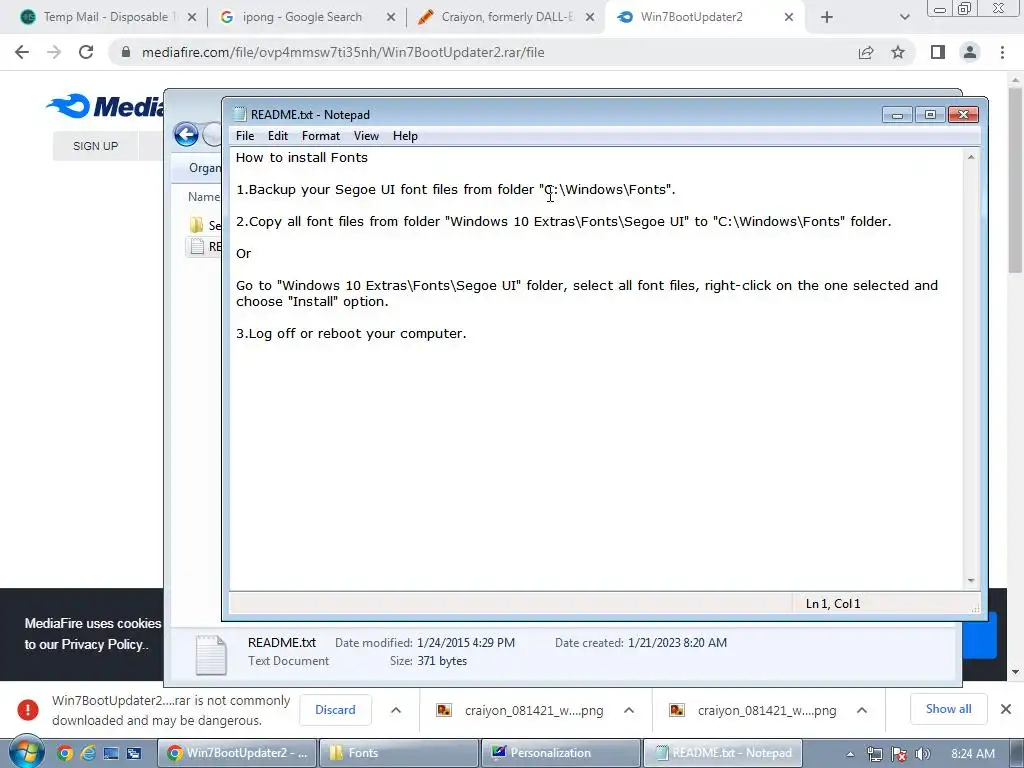Screen dimensions: 1024x768
Task: Open the Windows Start menu
Action: pos(26,753)
